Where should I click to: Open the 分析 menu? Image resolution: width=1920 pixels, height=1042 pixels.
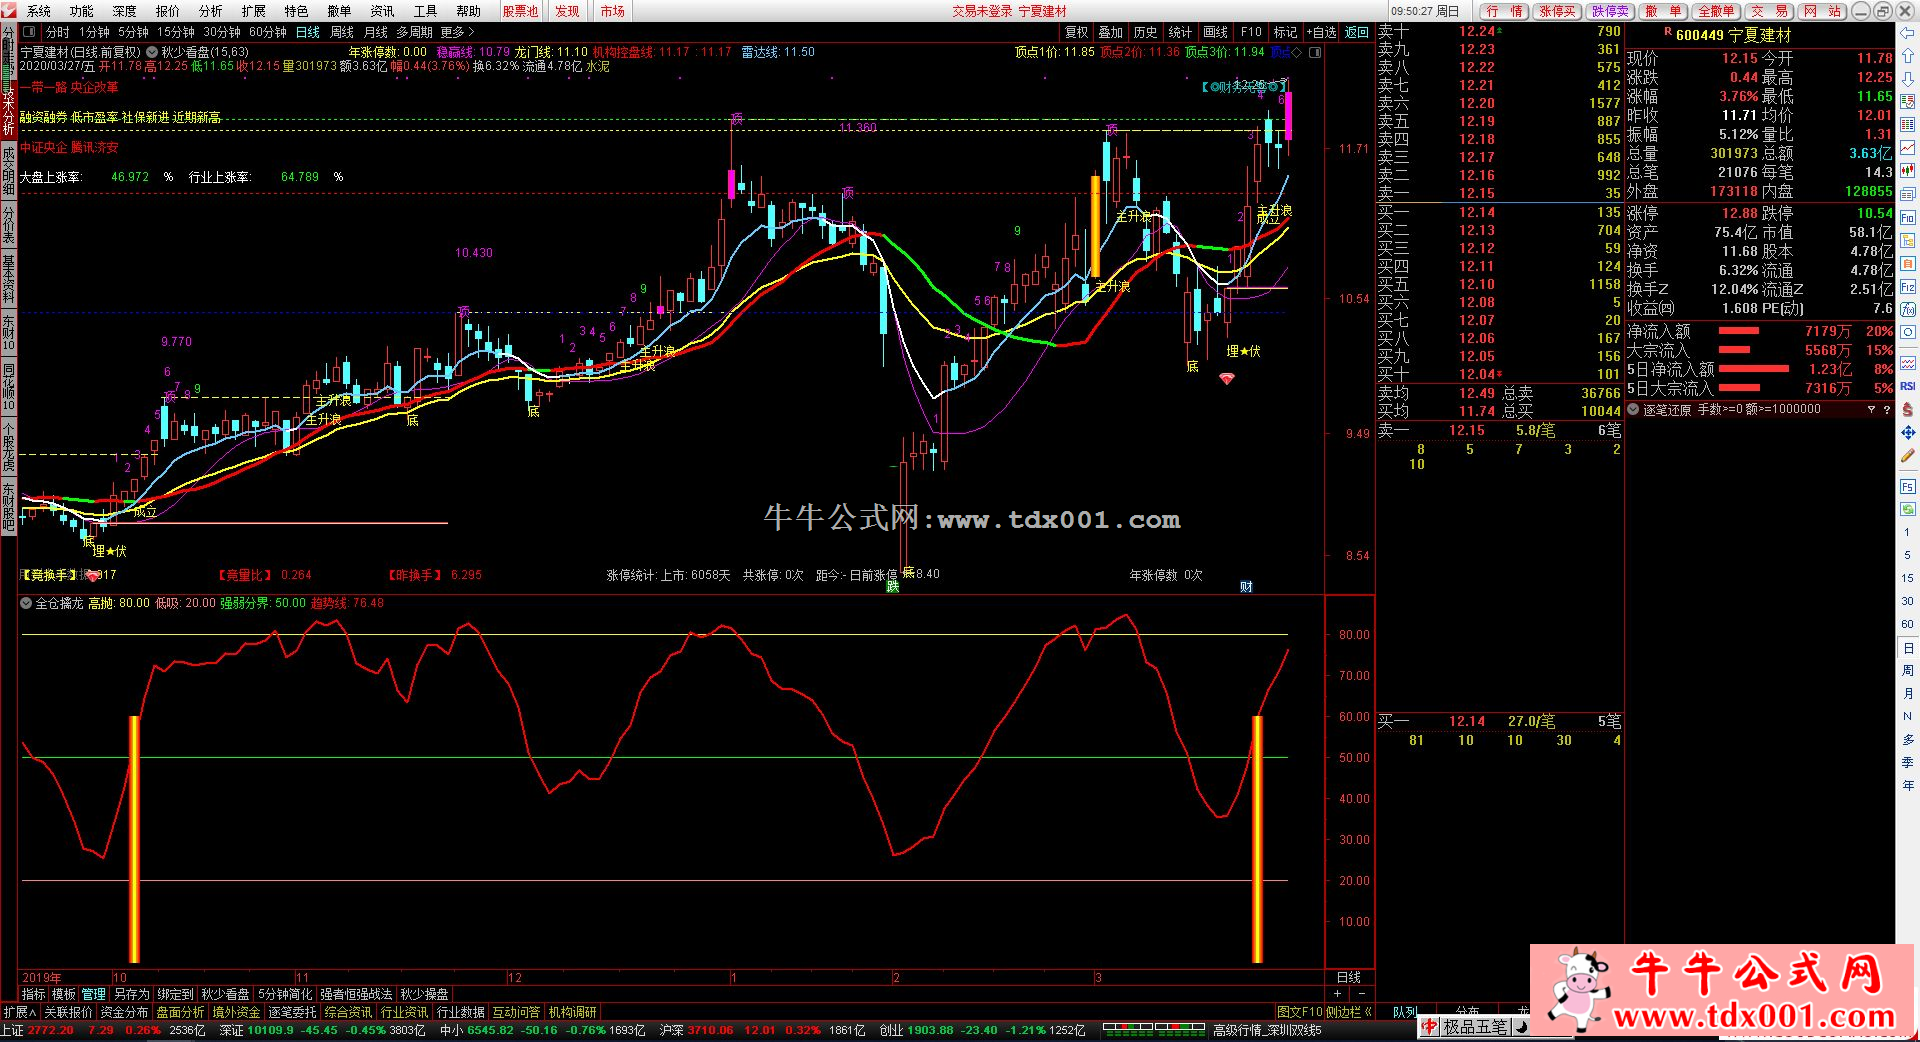pyautogui.click(x=210, y=11)
